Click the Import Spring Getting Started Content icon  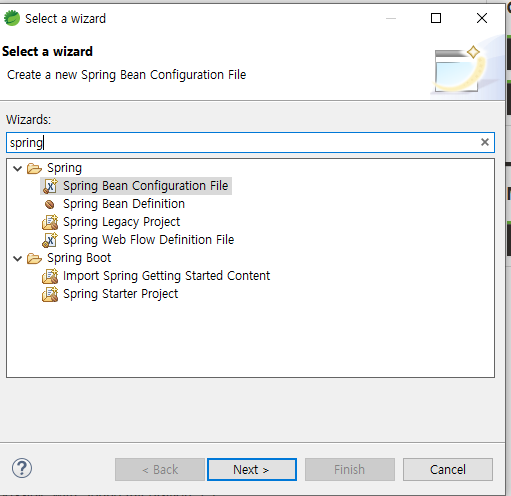50,276
